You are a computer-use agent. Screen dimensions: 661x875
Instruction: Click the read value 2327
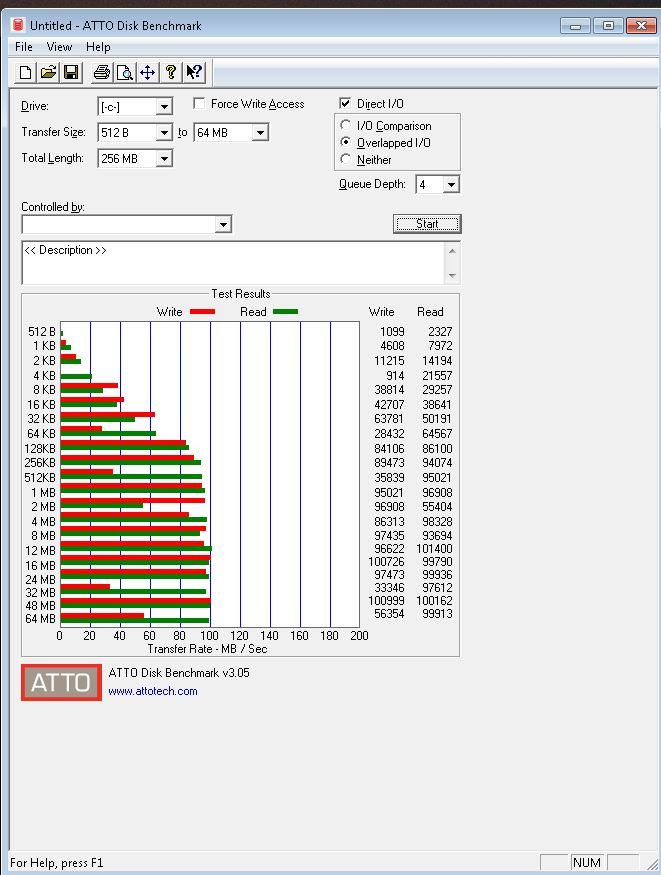pos(440,331)
